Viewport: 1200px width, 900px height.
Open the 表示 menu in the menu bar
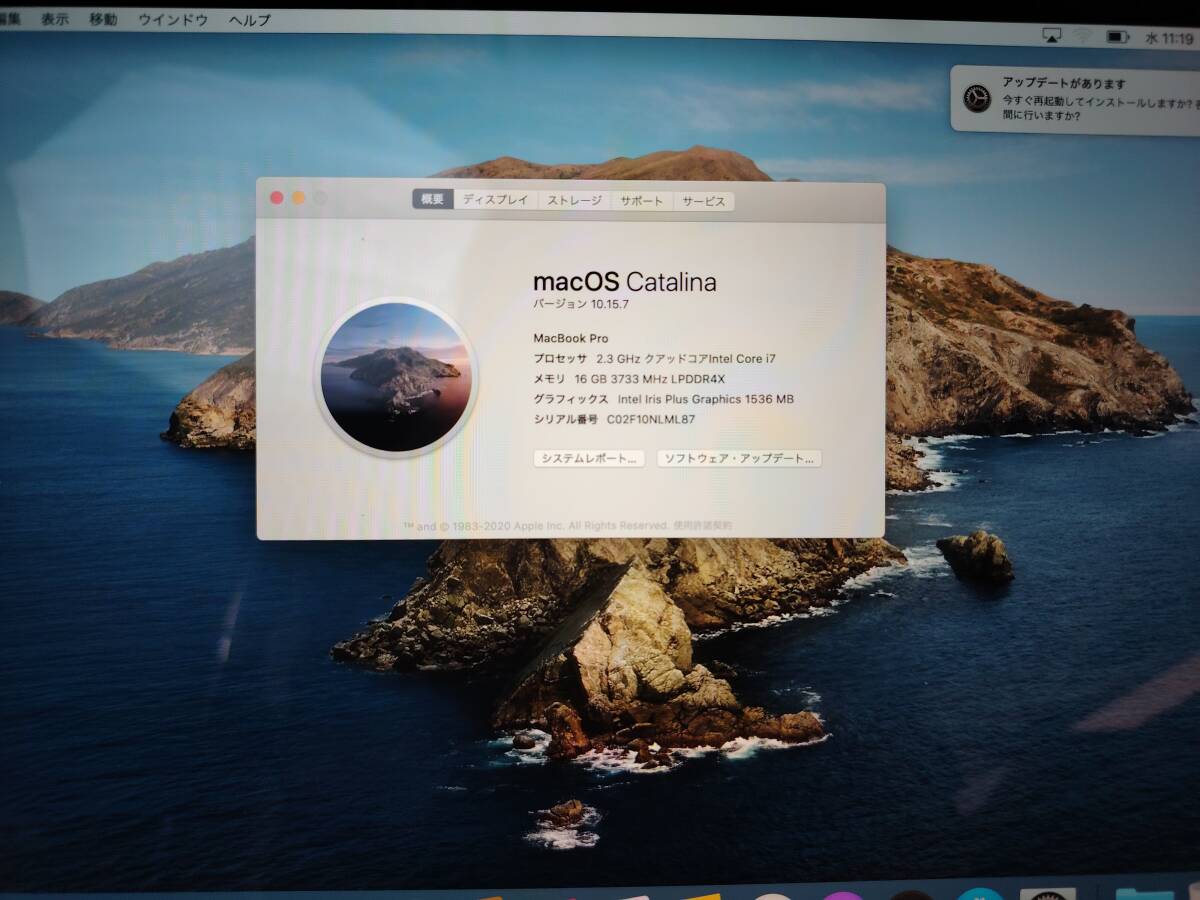(54, 19)
